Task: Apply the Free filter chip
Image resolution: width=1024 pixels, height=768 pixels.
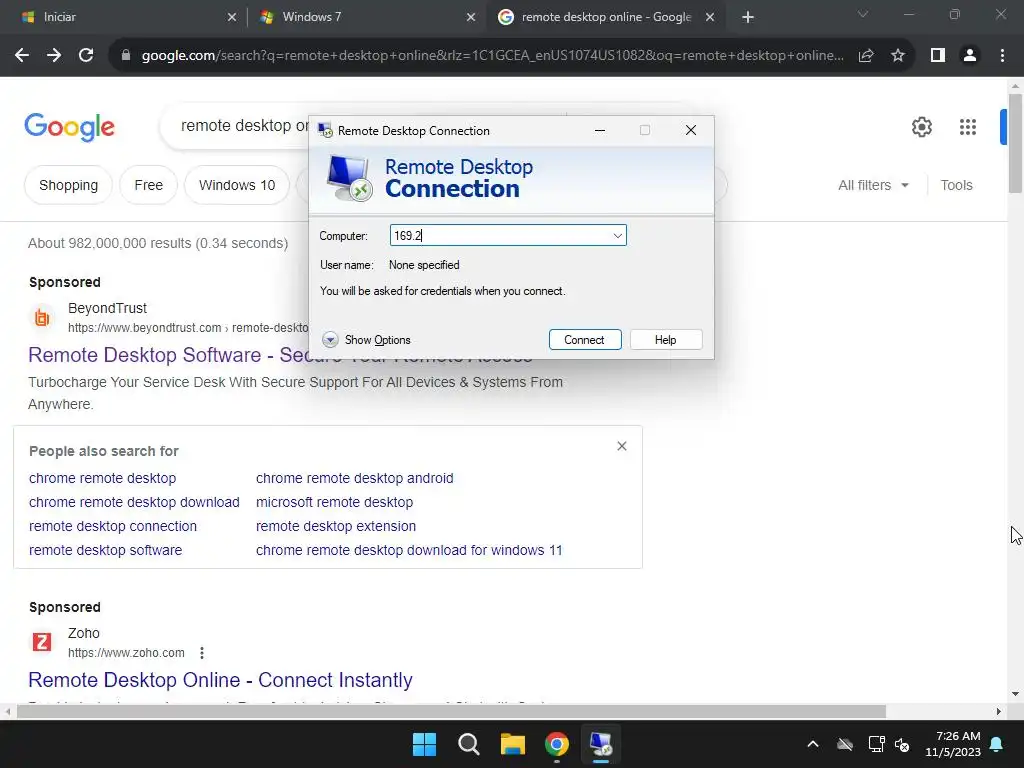Action: pos(148,185)
